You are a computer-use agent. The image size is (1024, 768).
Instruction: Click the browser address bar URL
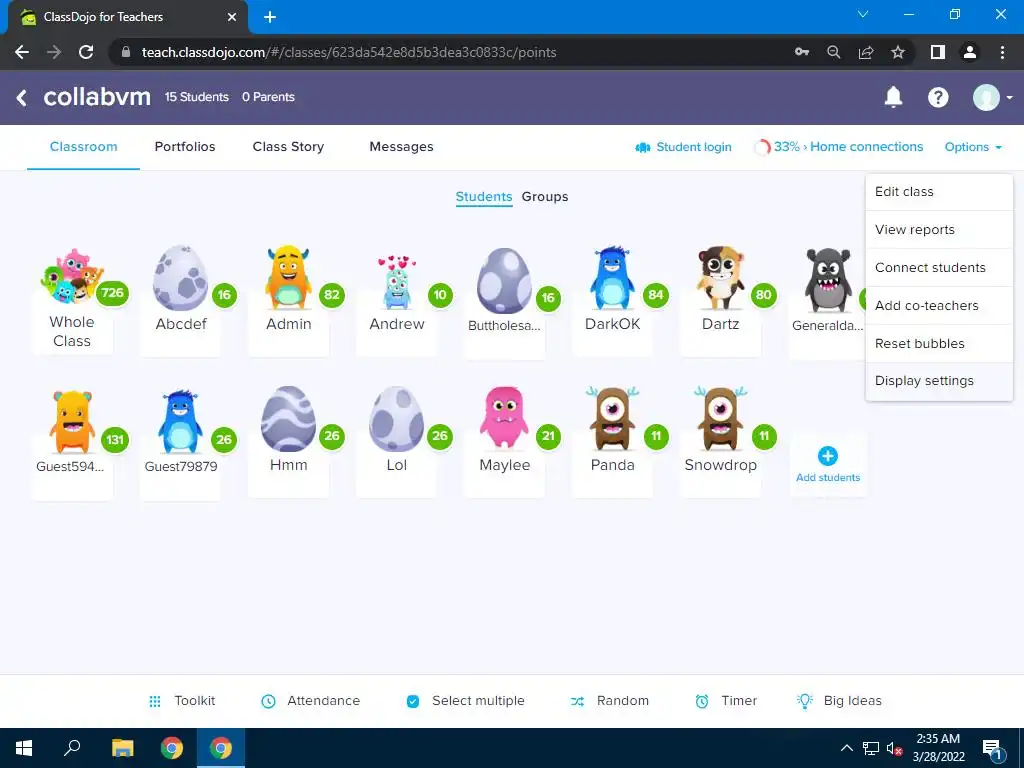point(349,52)
